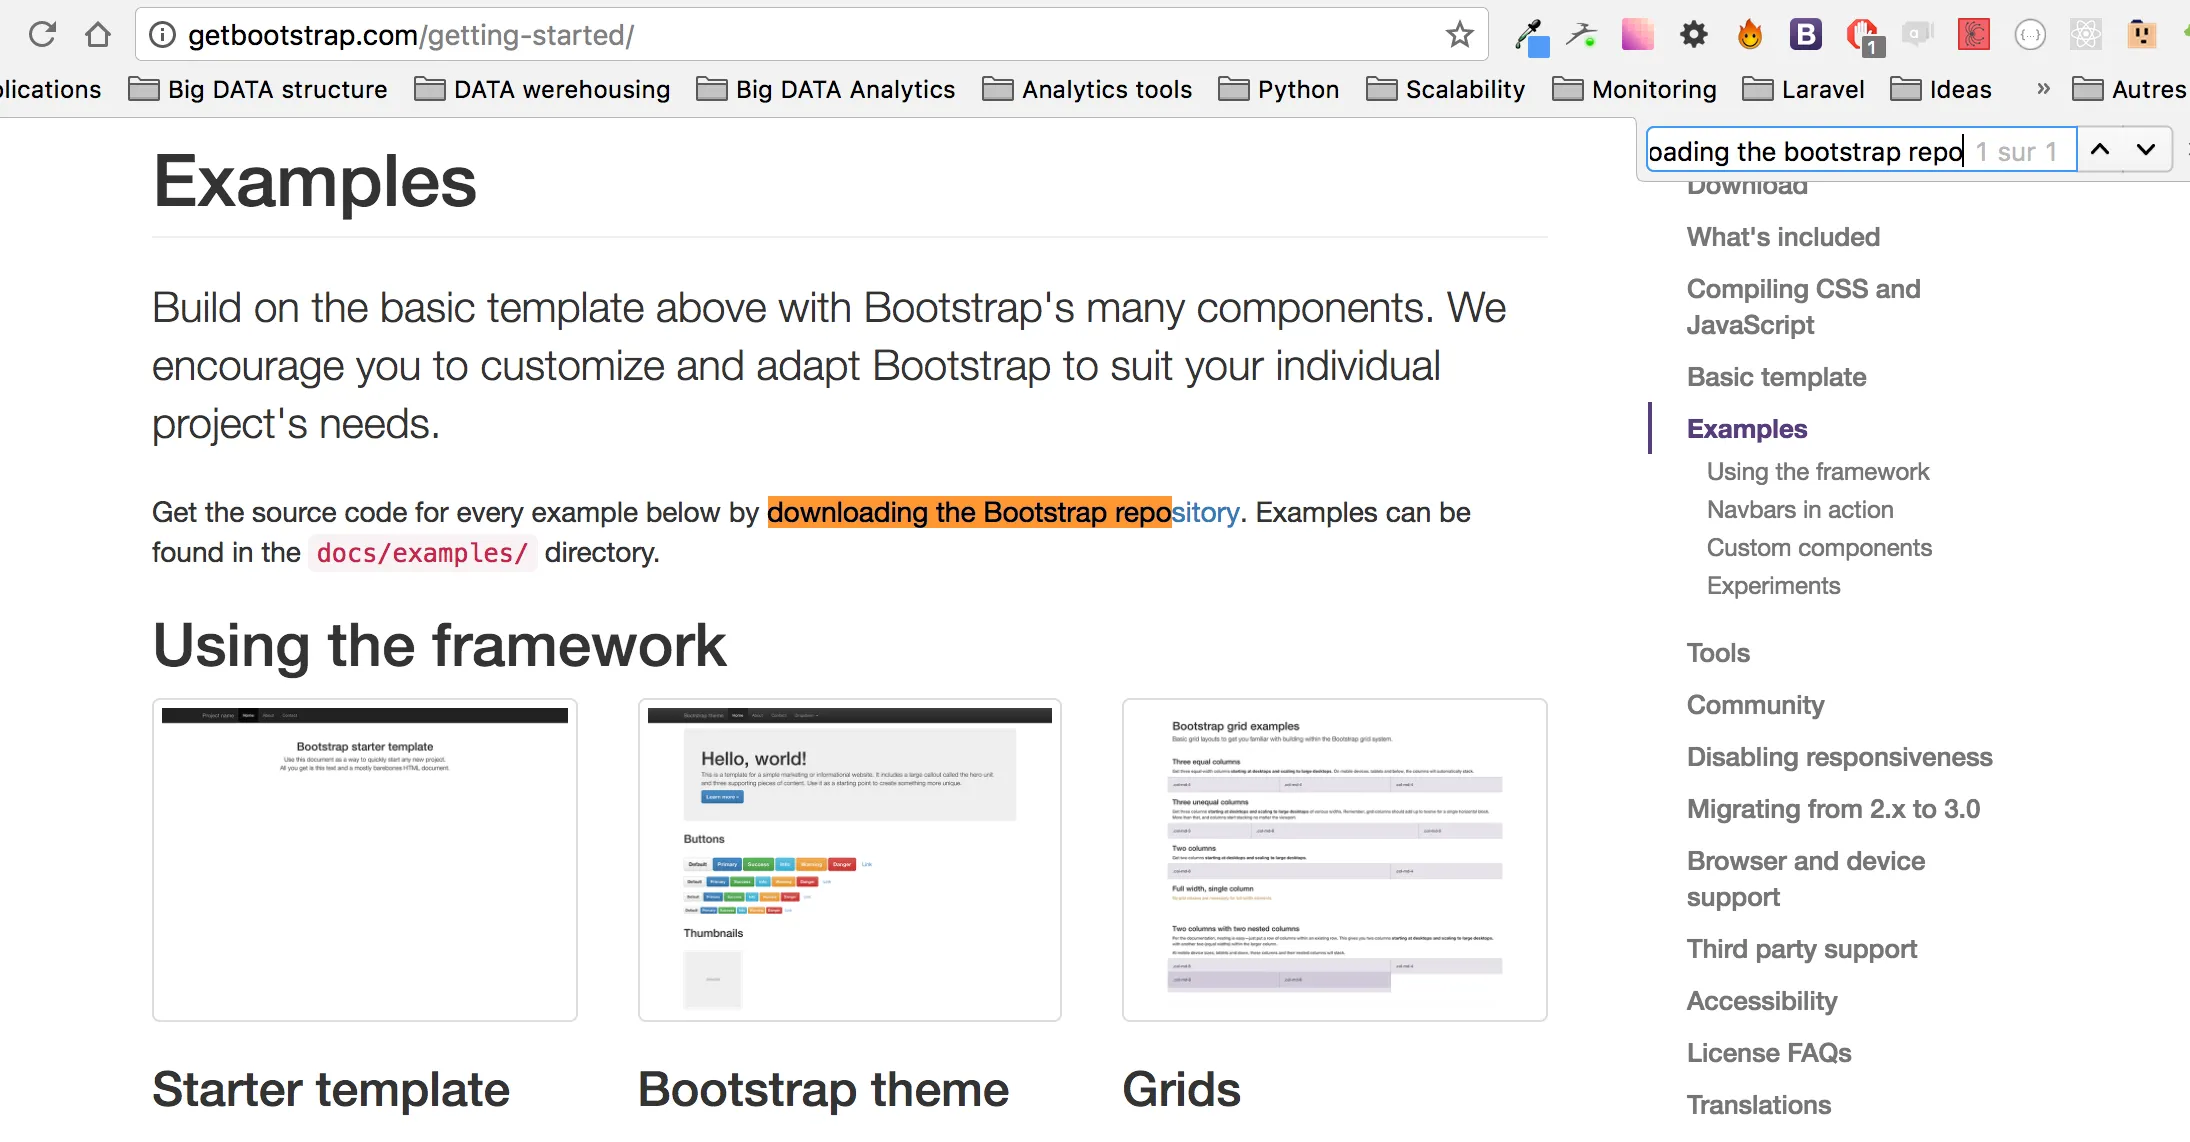Click the gear settings extension icon
The height and width of the screenshot is (1142, 2190).
point(1693,35)
